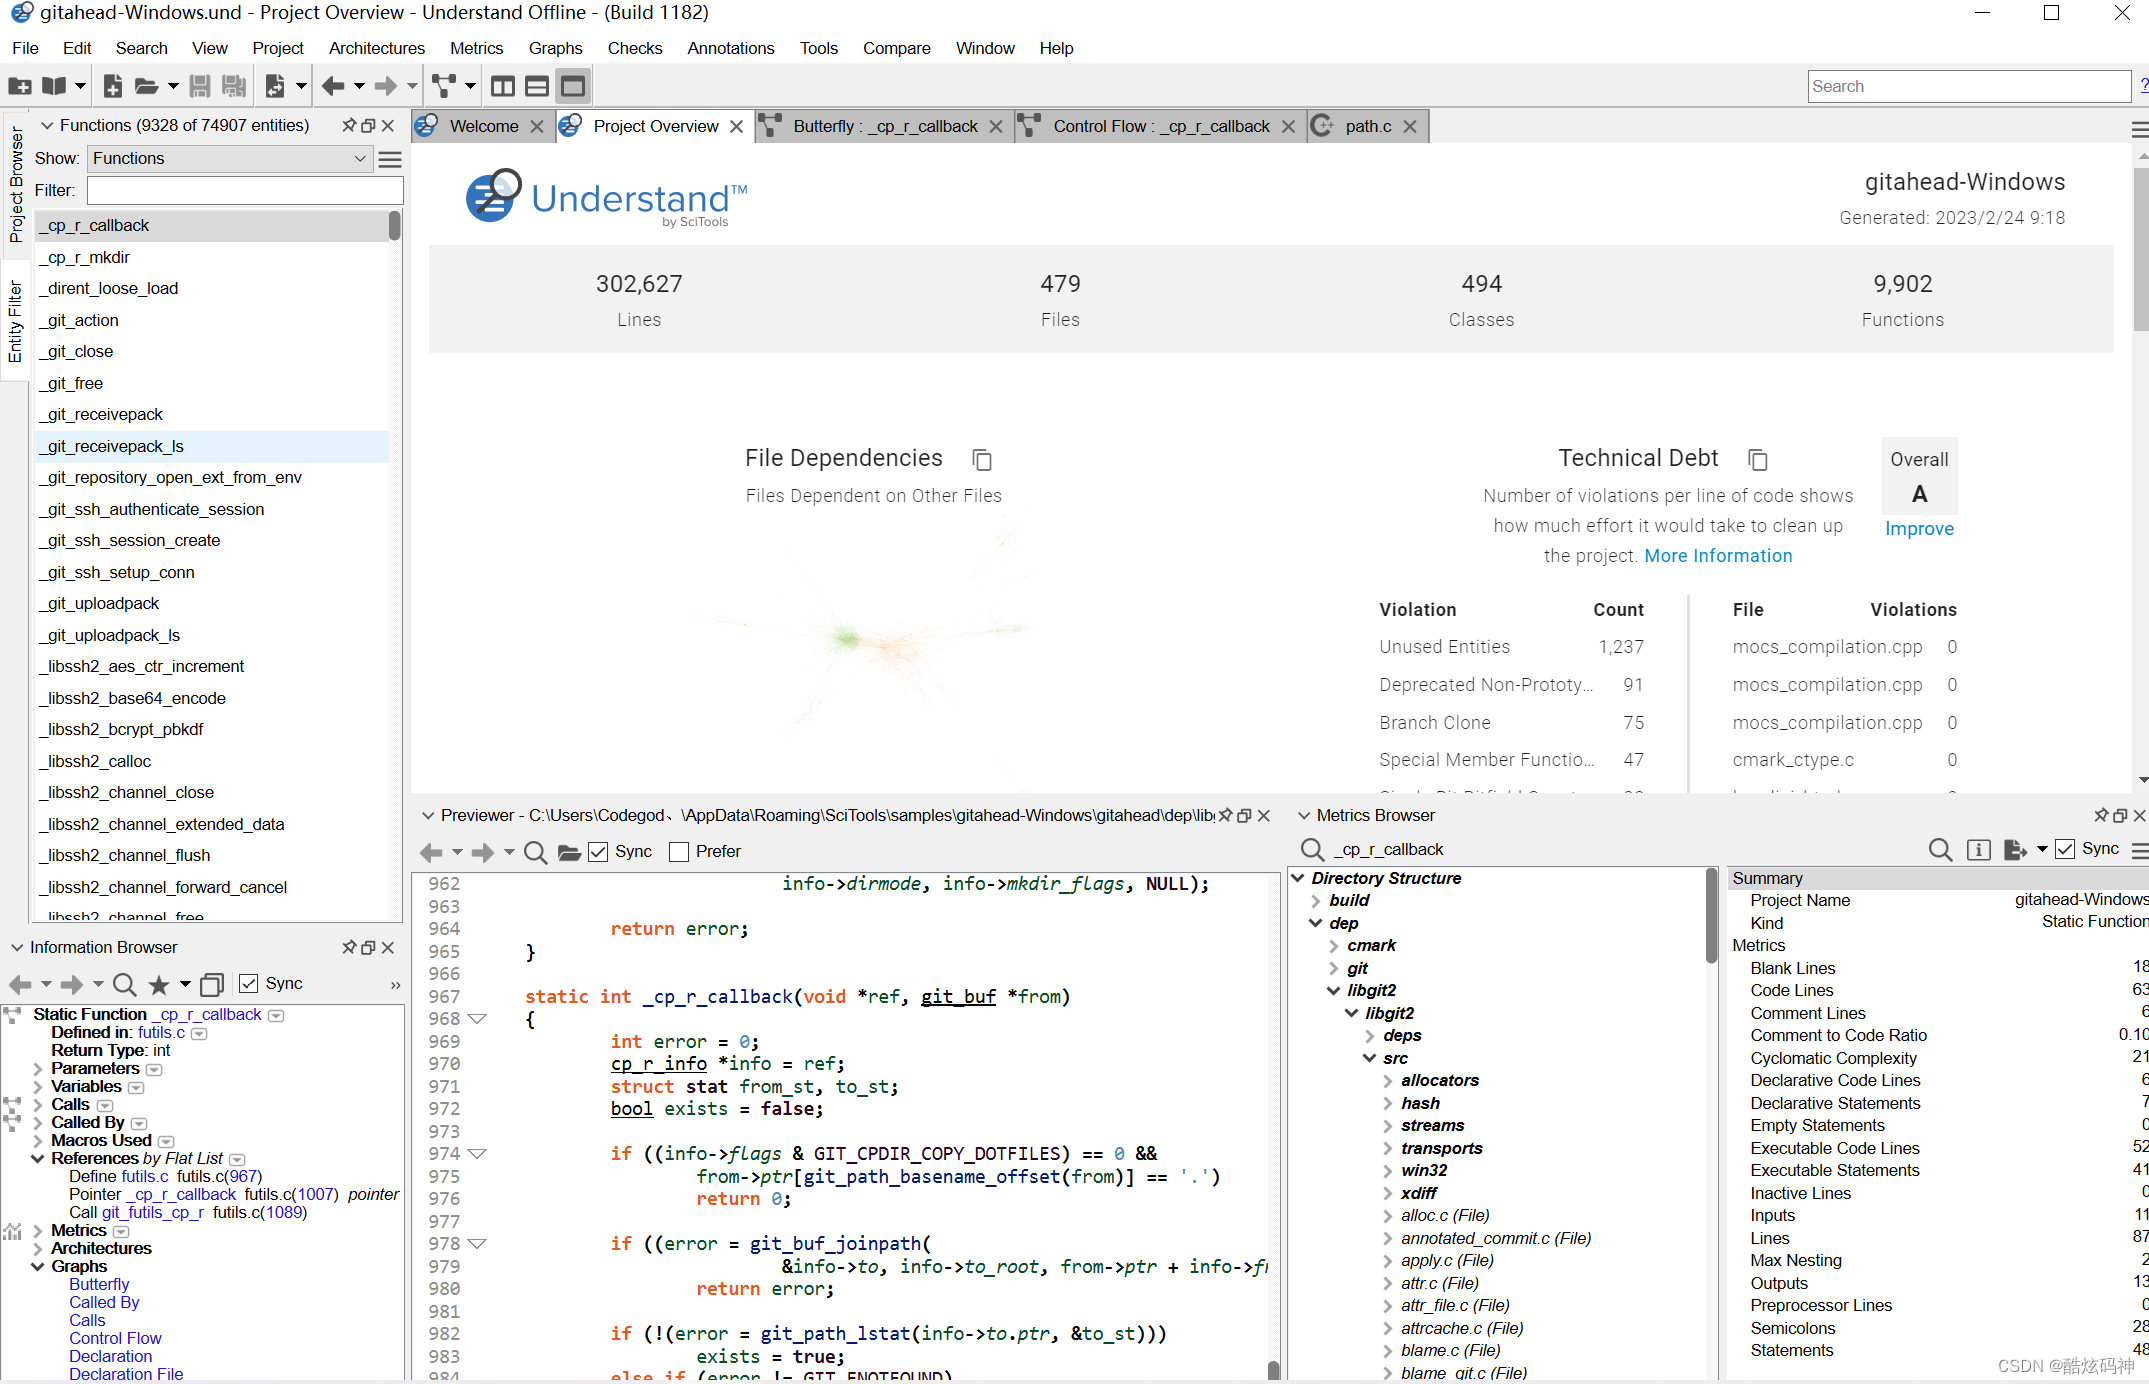
Task: Click the search magnifier in Previewer toolbar
Action: 536,852
